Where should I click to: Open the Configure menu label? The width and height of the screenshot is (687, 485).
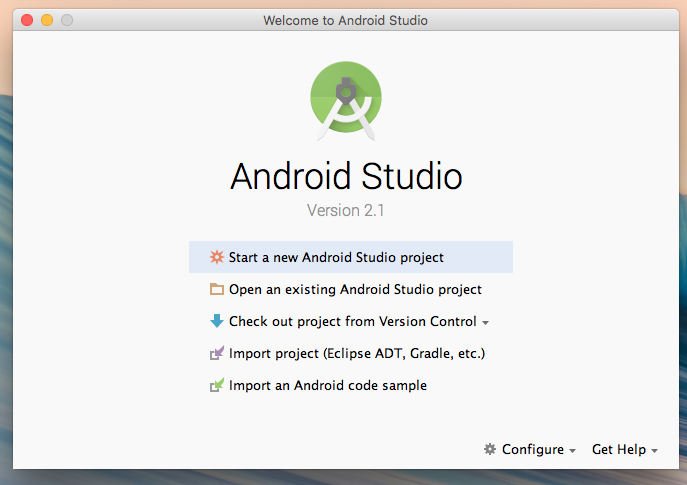[532, 450]
